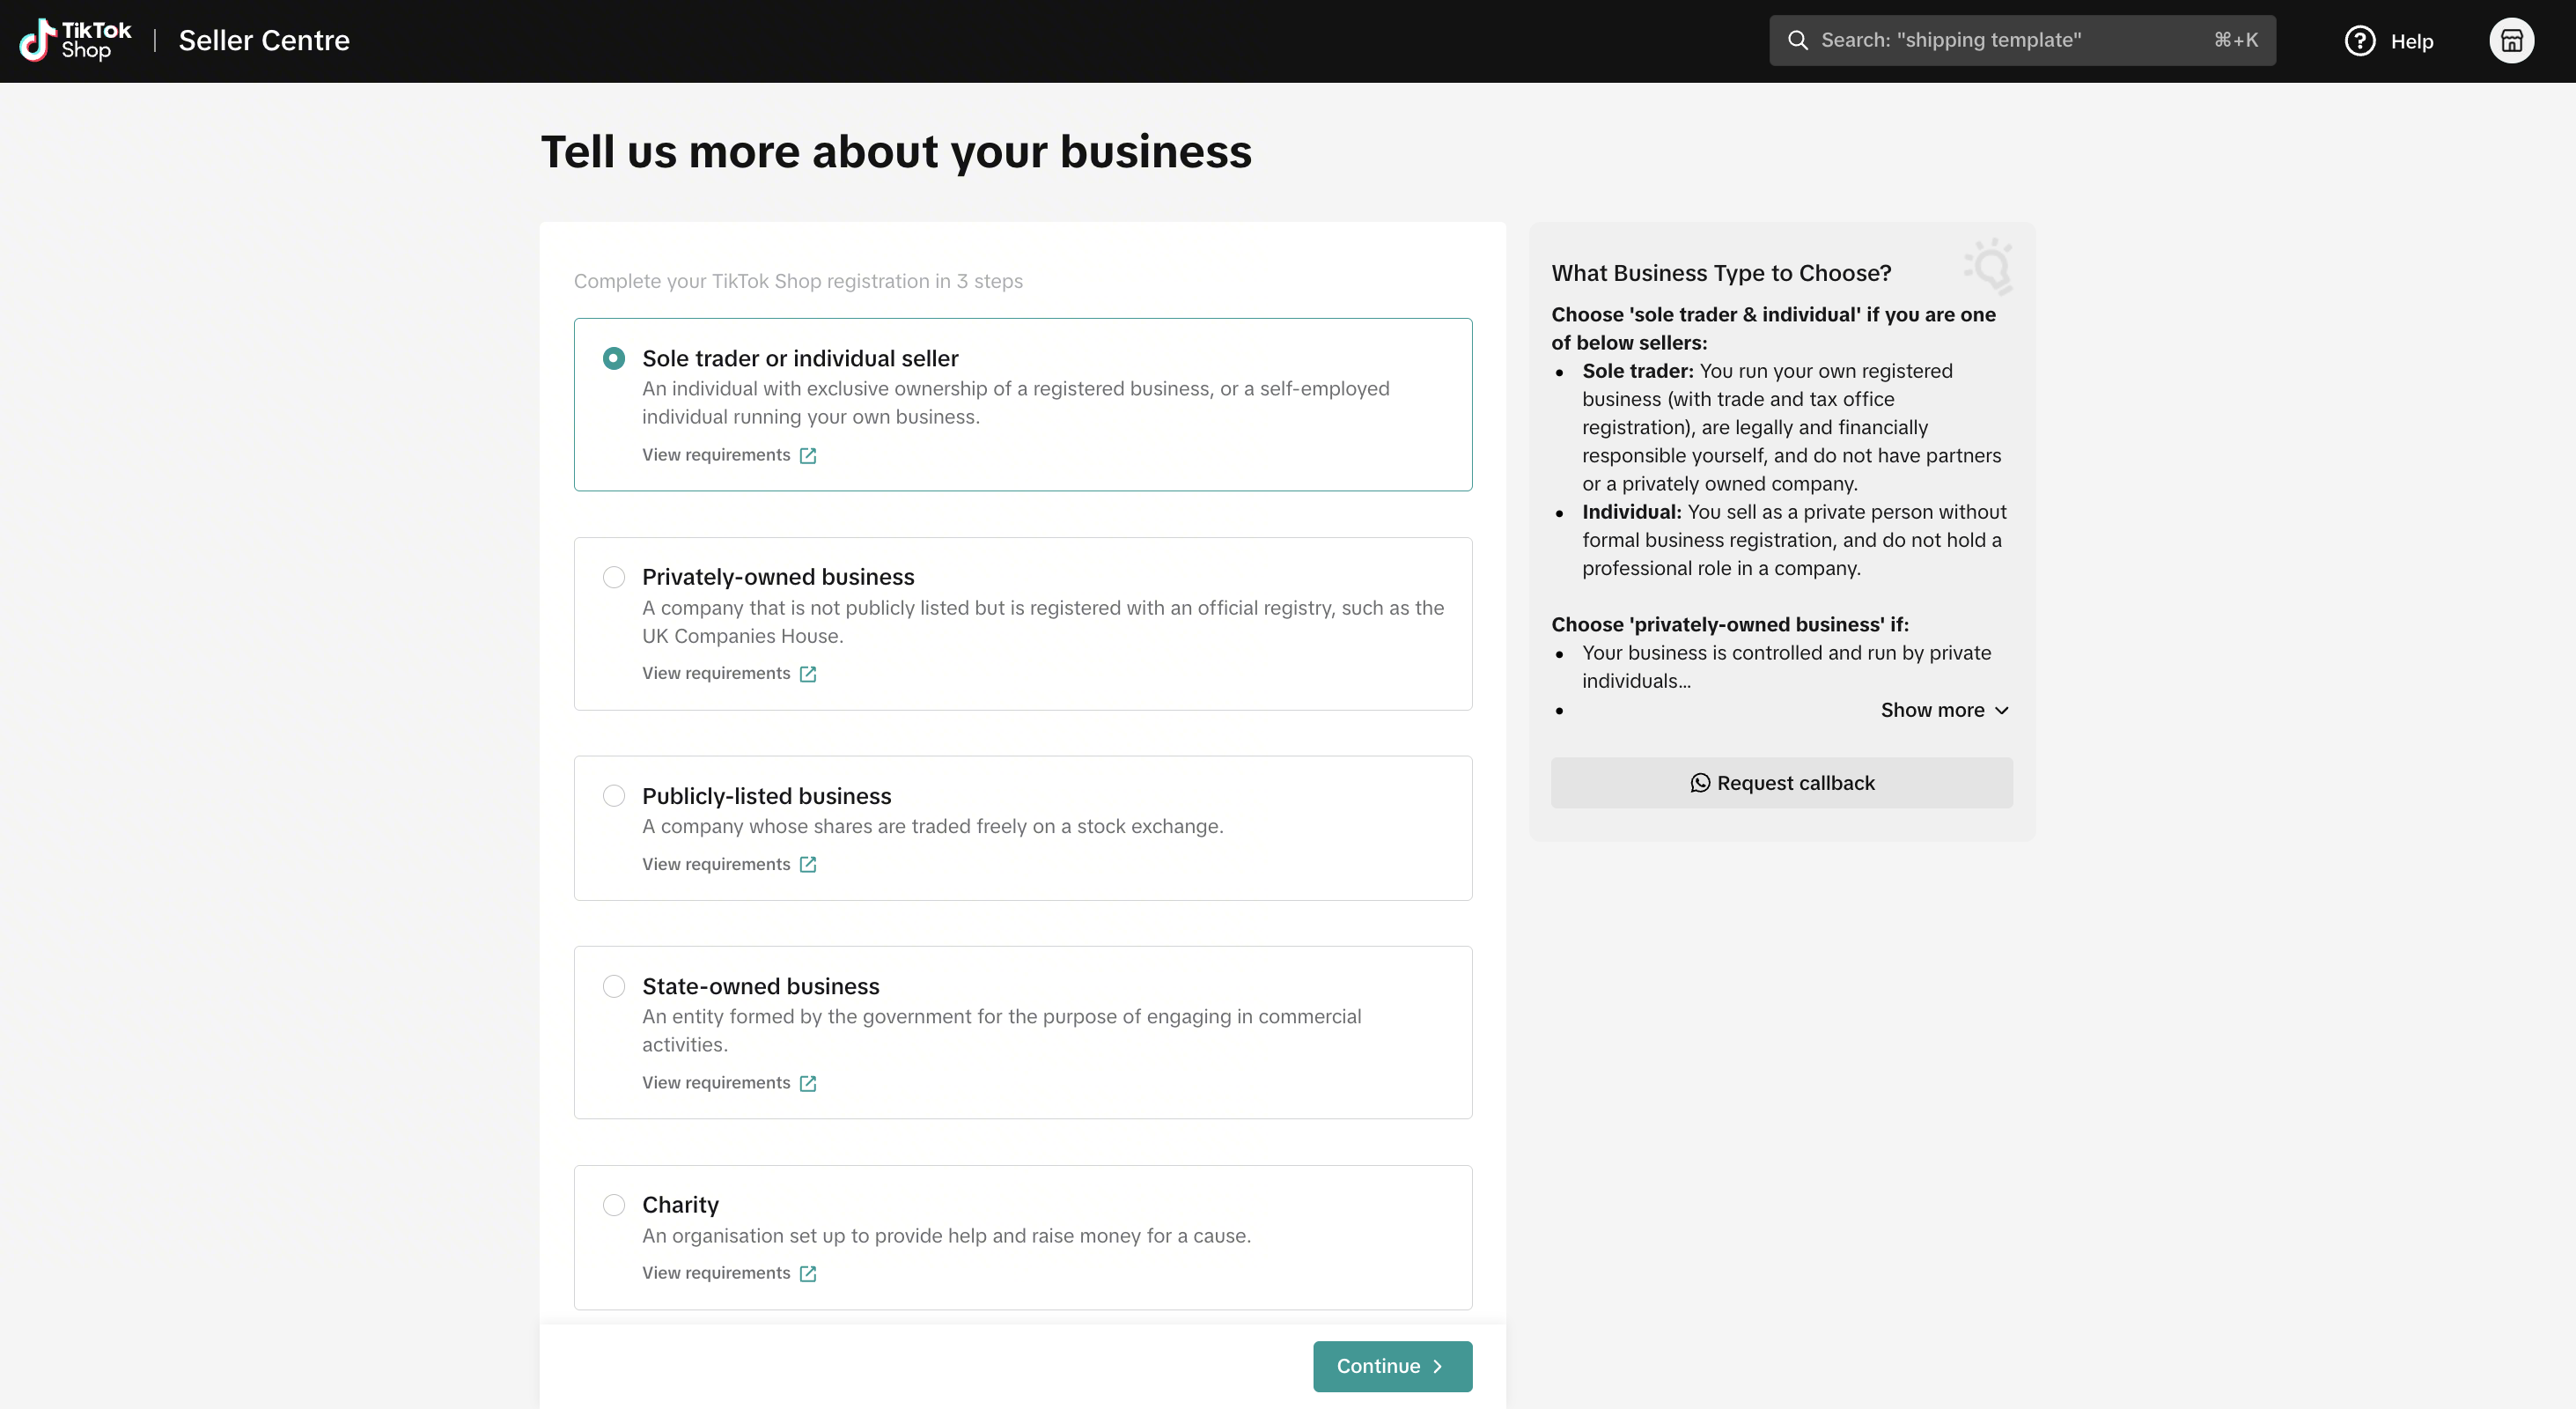Image resolution: width=2576 pixels, height=1409 pixels.
Task: Click the Request callback button
Action: [x=1782, y=783]
